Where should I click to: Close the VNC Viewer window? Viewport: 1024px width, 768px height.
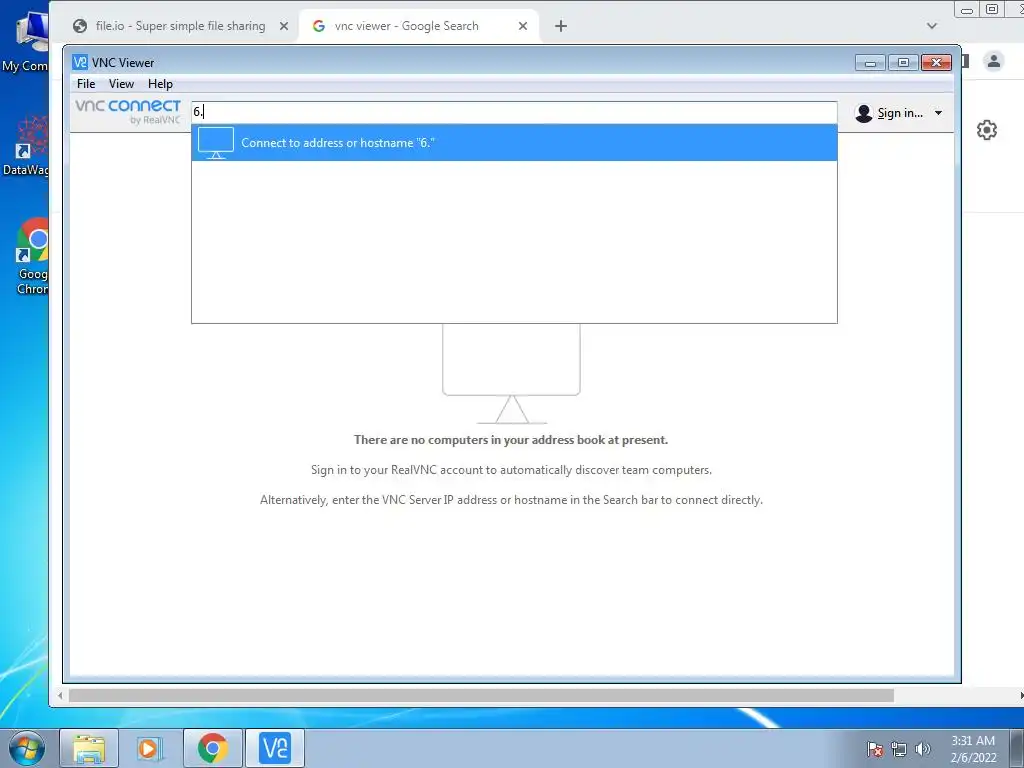936,63
